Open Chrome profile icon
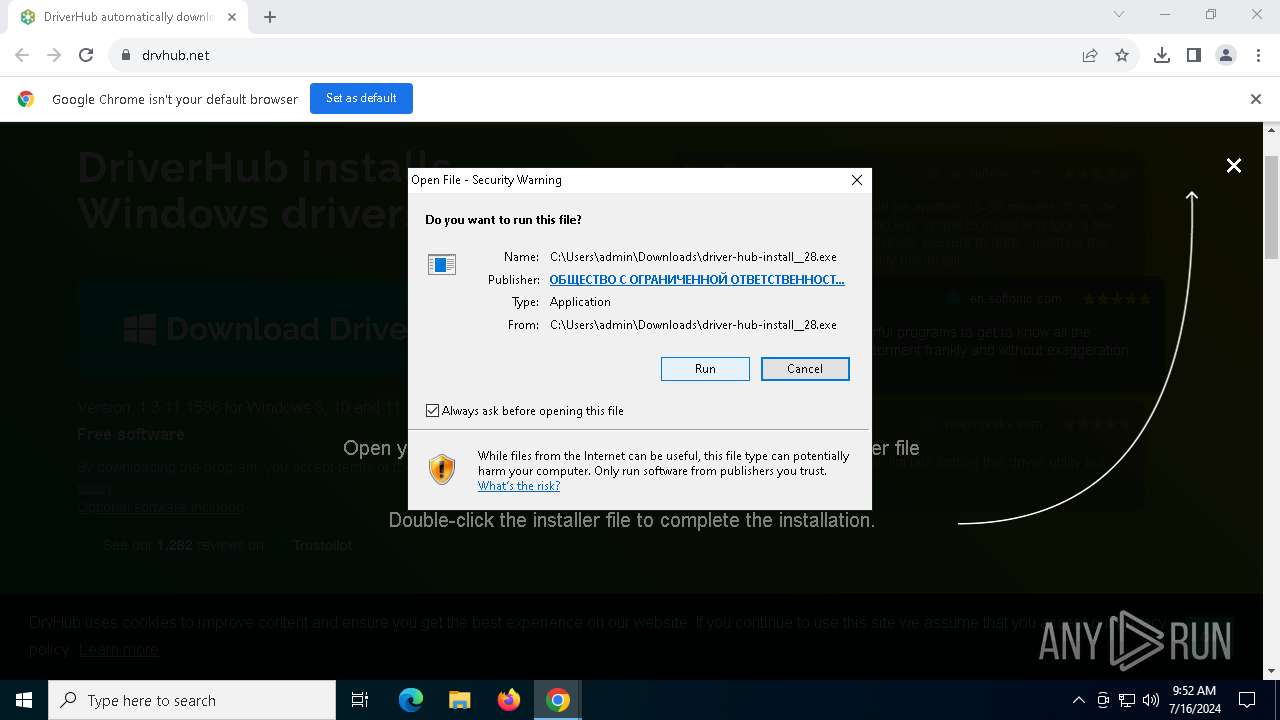The width and height of the screenshot is (1280, 720). [x=1226, y=56]
